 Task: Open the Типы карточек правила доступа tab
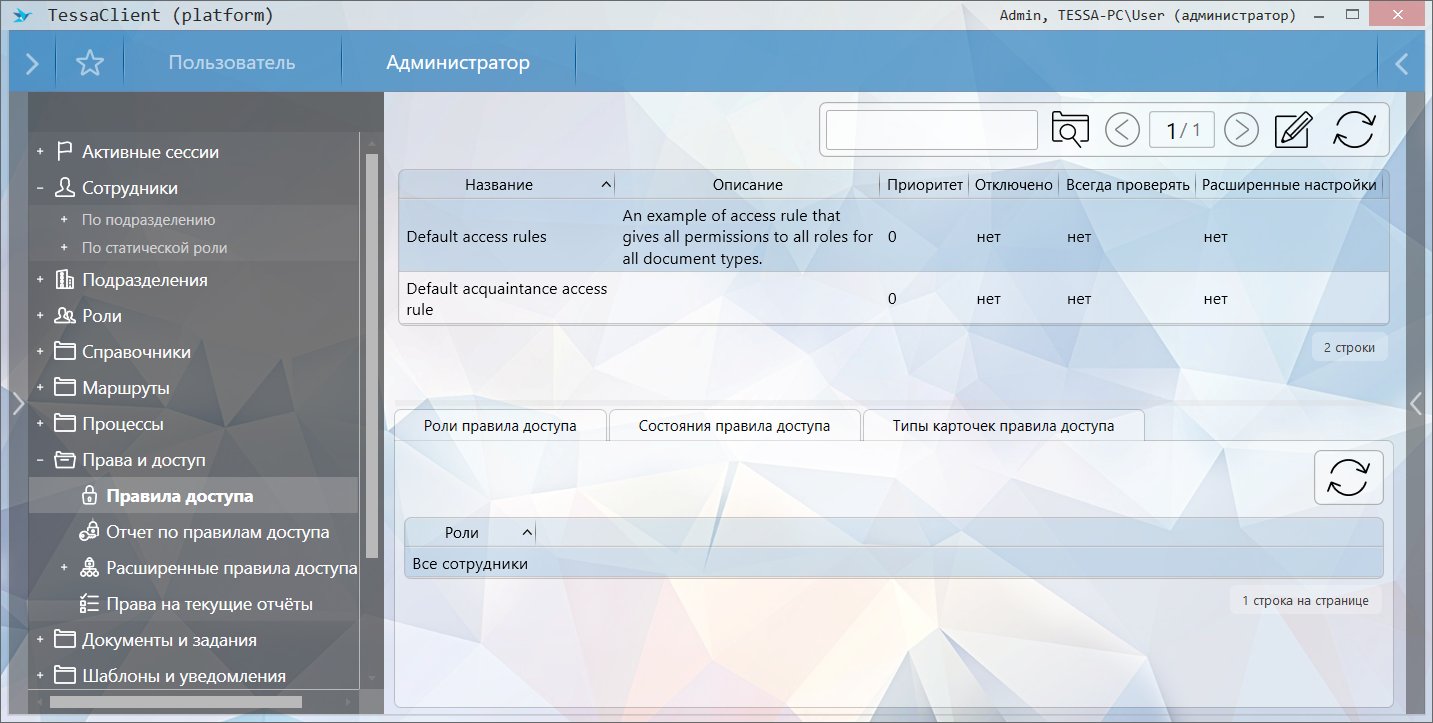1003,426
